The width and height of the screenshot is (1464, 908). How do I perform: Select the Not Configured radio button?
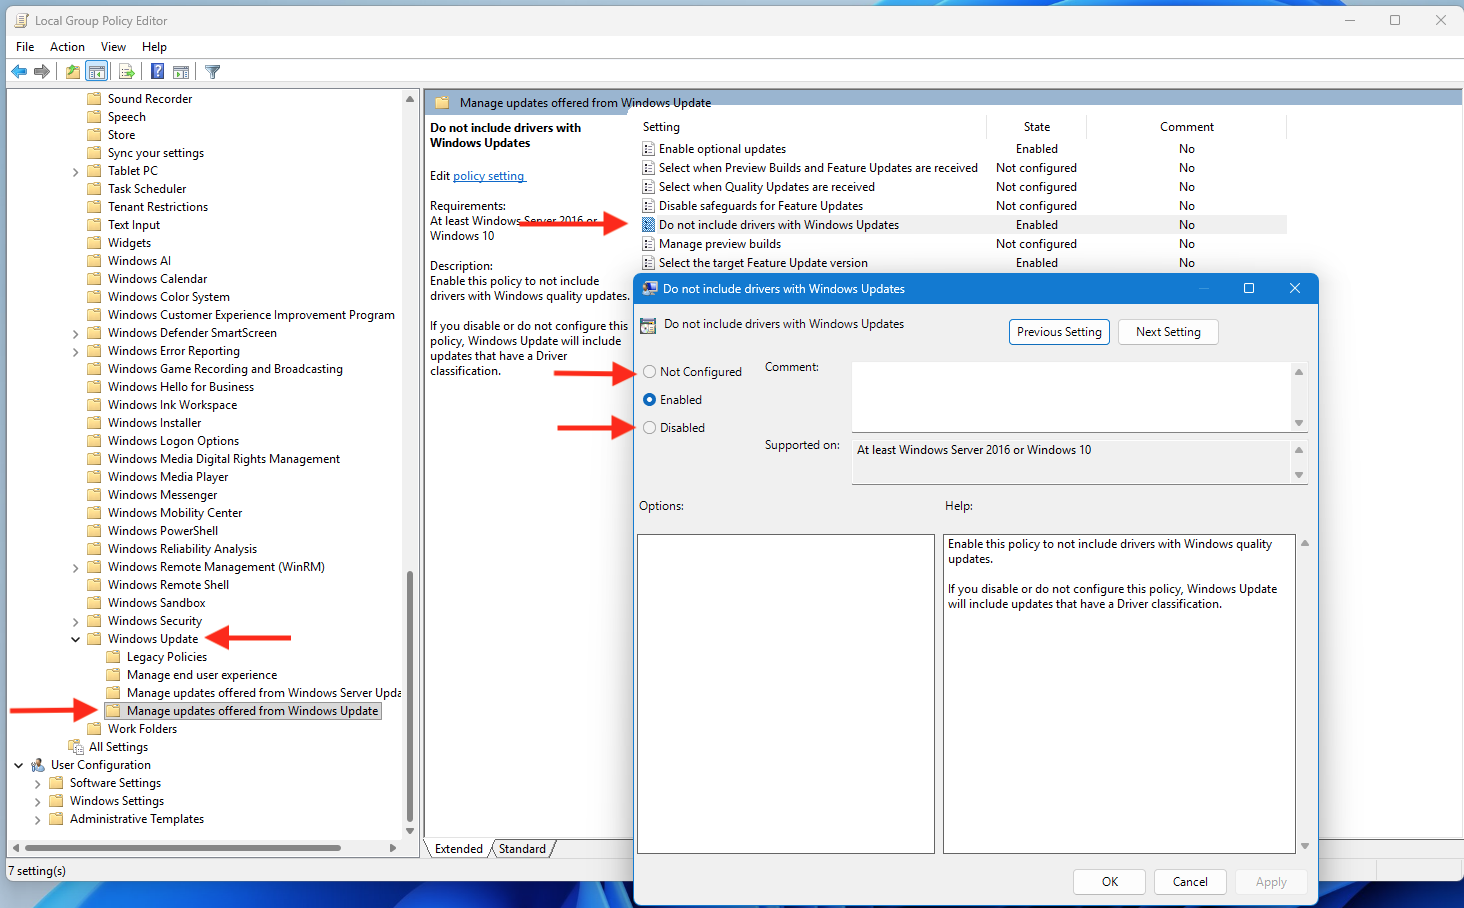650,372
